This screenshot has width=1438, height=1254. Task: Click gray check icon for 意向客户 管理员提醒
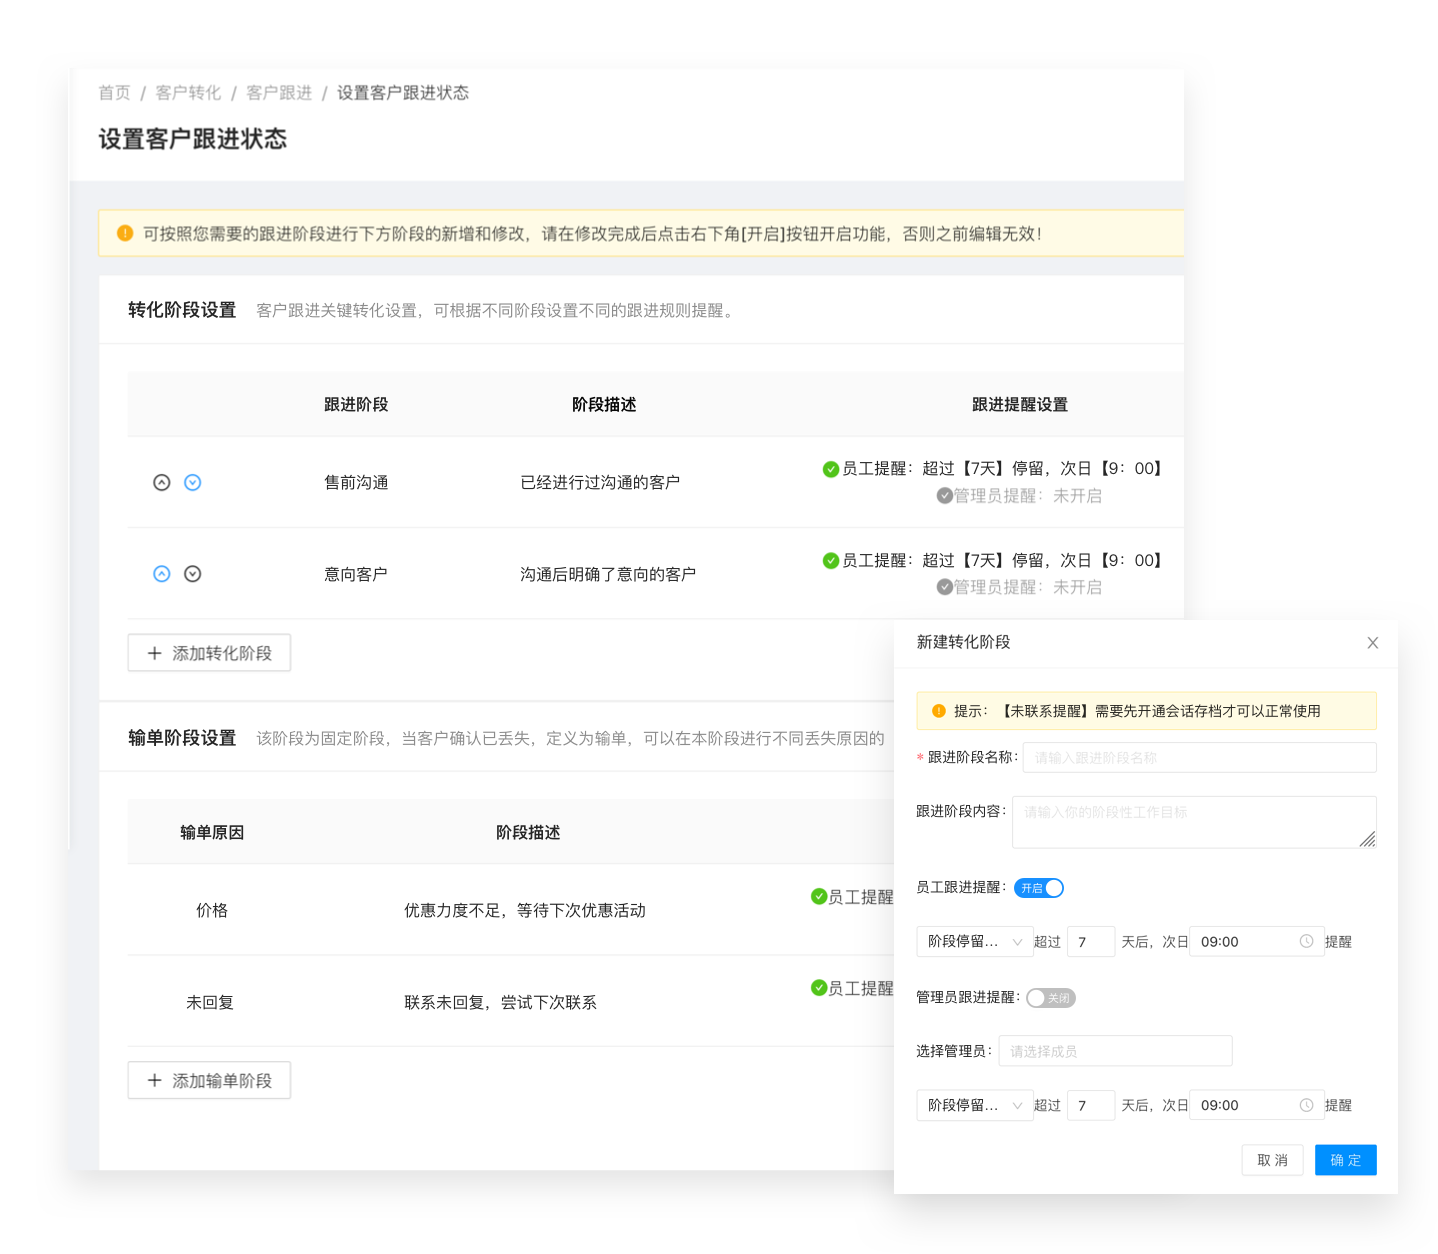945,587
